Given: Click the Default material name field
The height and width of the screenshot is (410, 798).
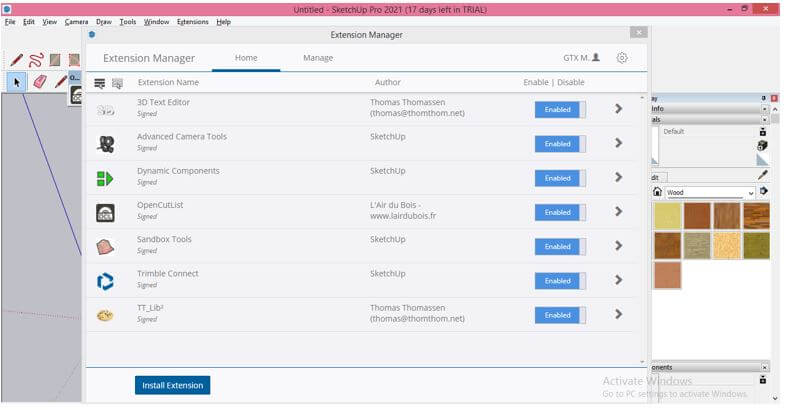Looking at the screenshot, I should (x=707, y=132).
